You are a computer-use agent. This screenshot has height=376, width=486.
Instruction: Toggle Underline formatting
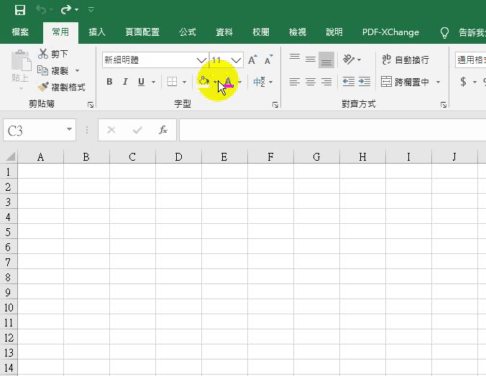[141, 82]
